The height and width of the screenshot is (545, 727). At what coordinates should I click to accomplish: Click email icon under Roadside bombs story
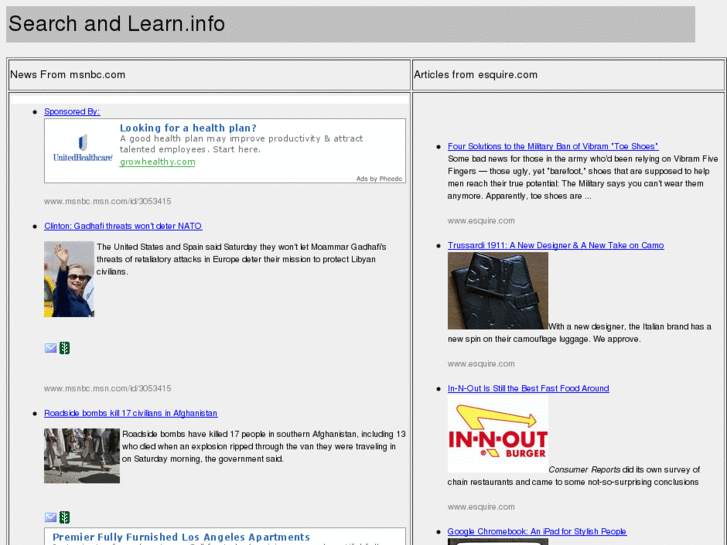pyautogui.click(x=51, y=517)
